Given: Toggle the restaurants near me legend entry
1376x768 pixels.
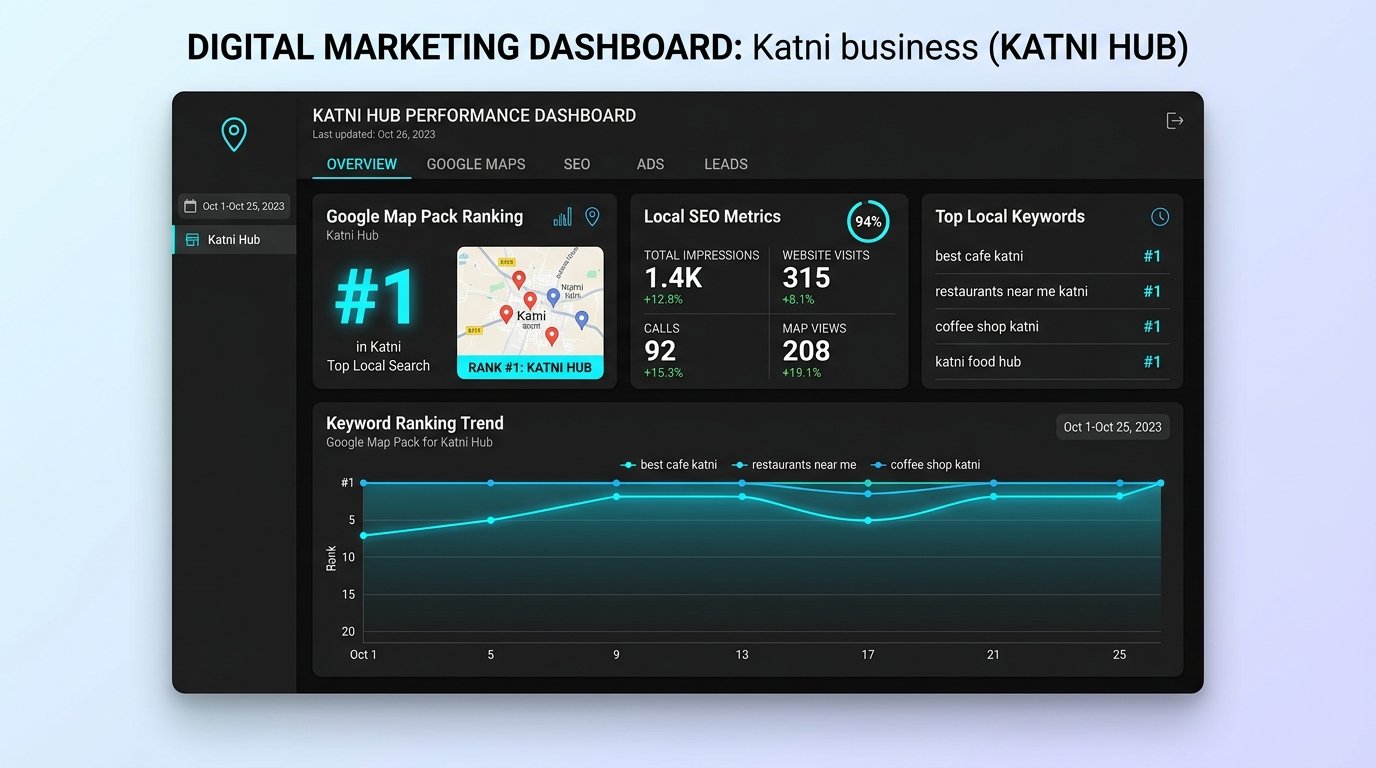Looking at the screenshot, I should (x=795, y=465).
